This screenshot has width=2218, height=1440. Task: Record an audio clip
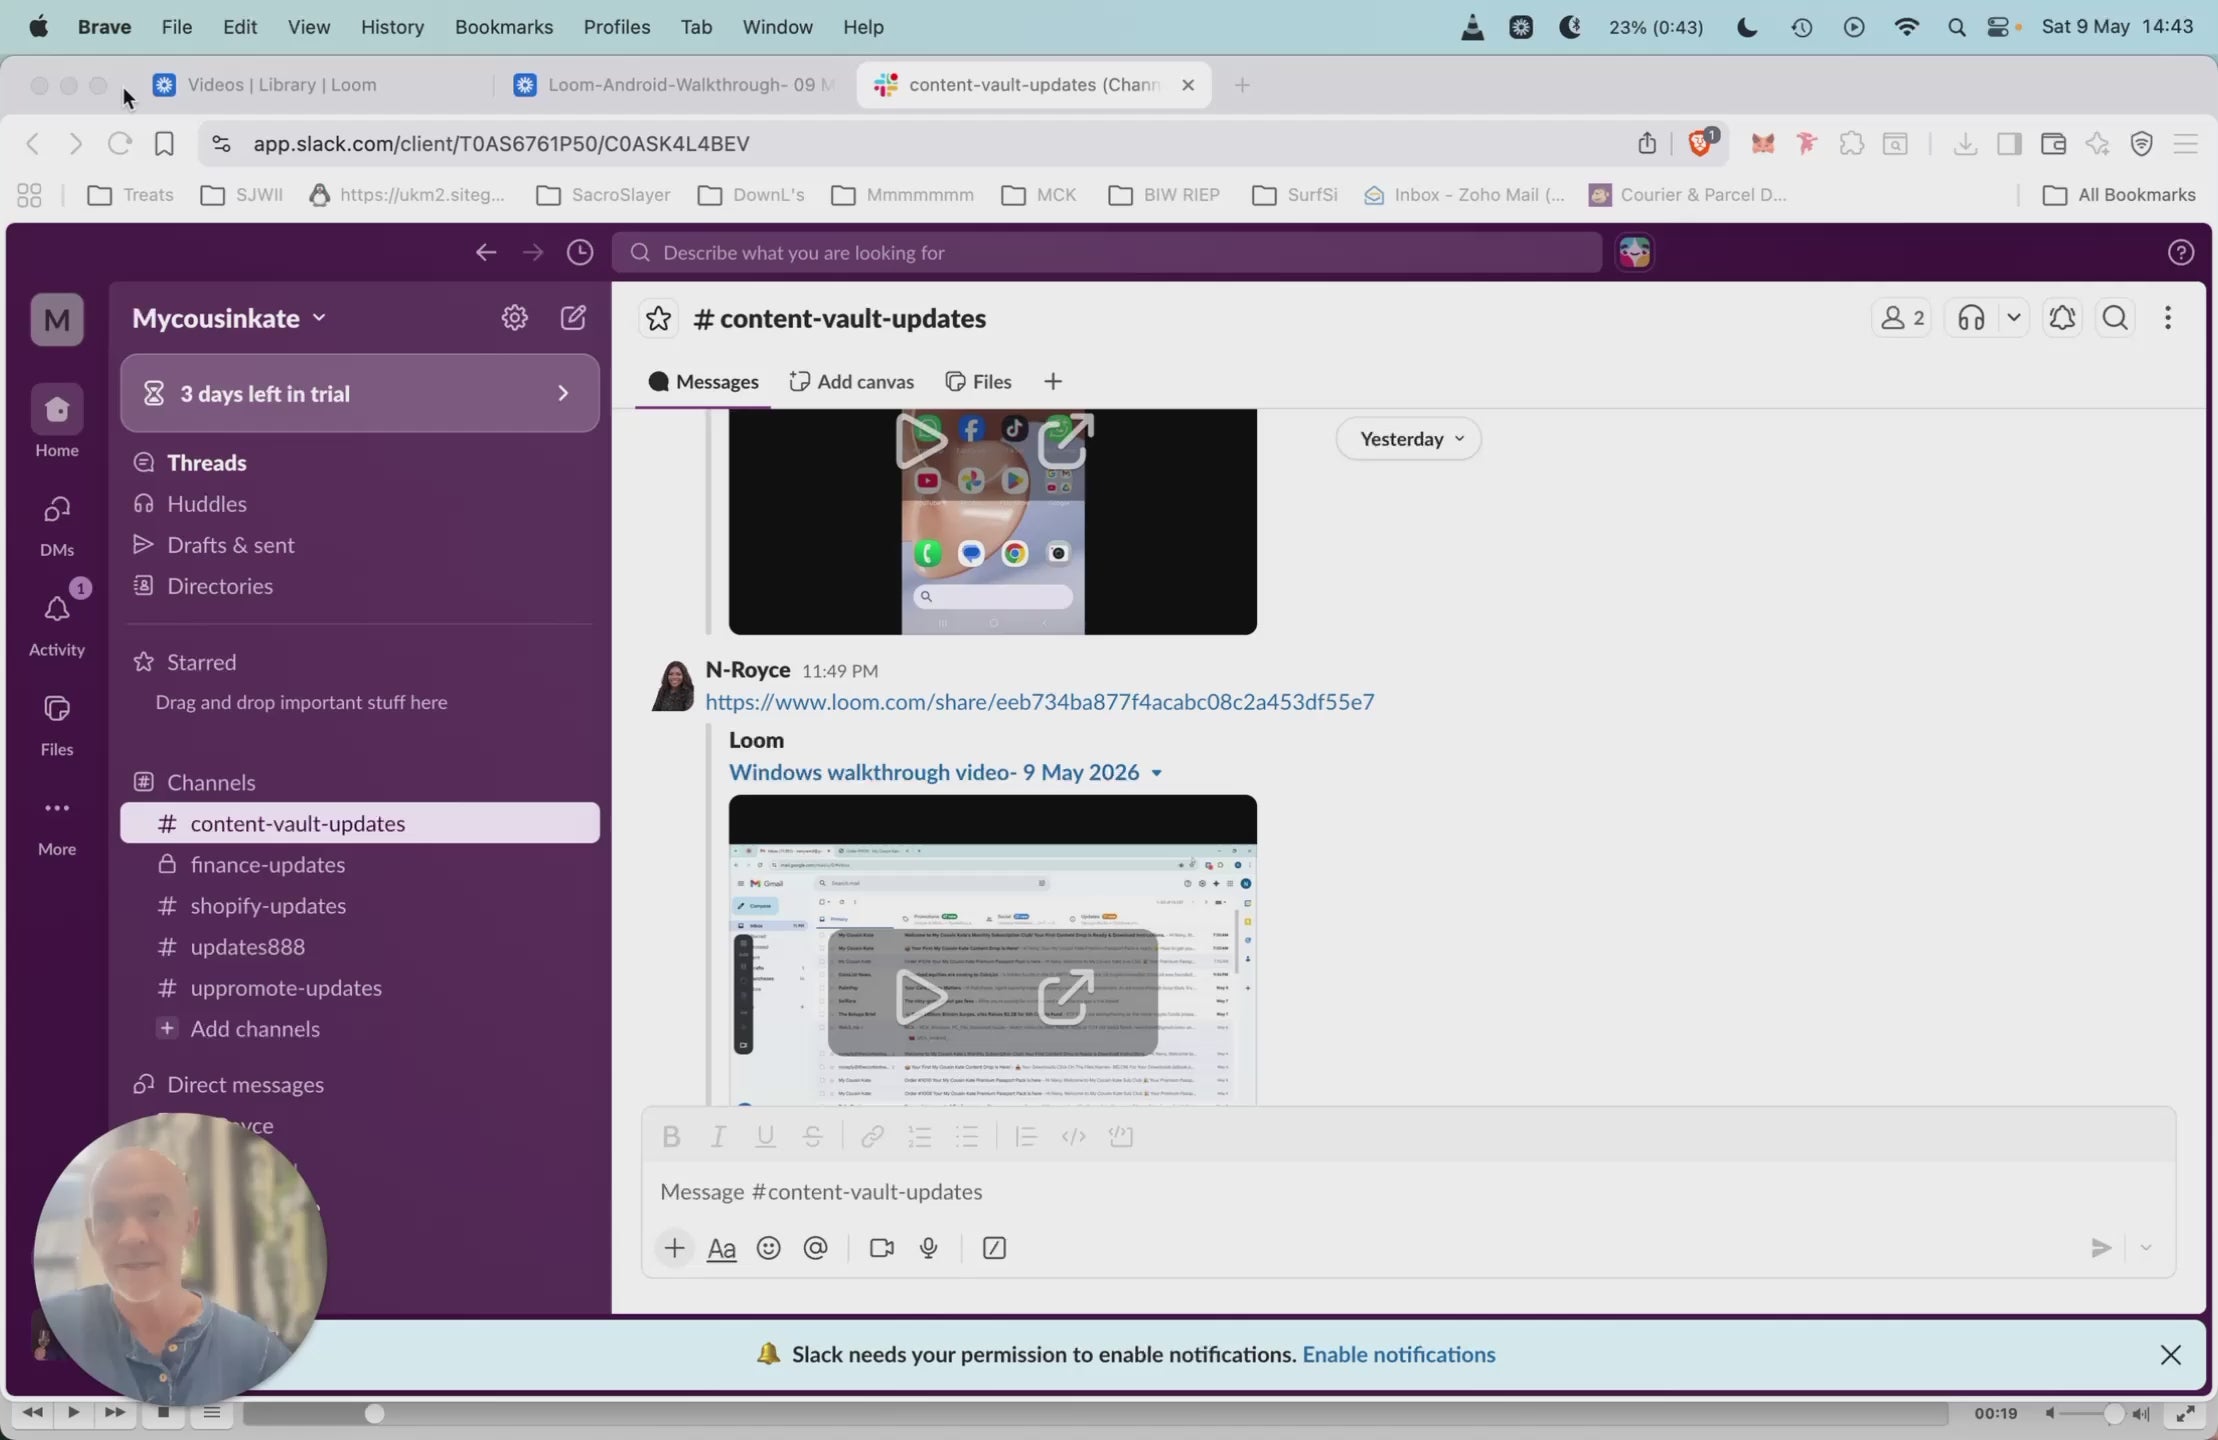[x=929, y=1248]
